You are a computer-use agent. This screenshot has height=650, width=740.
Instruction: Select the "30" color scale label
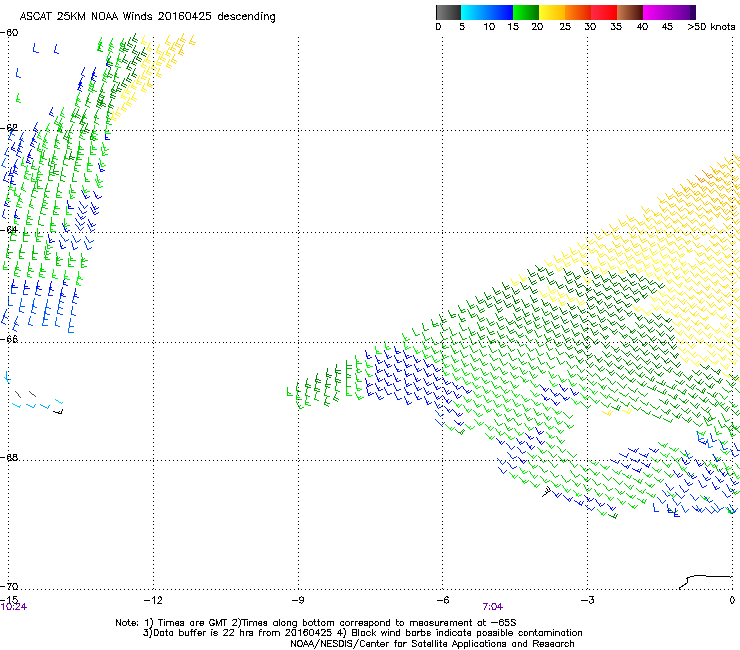coord(590,27)
